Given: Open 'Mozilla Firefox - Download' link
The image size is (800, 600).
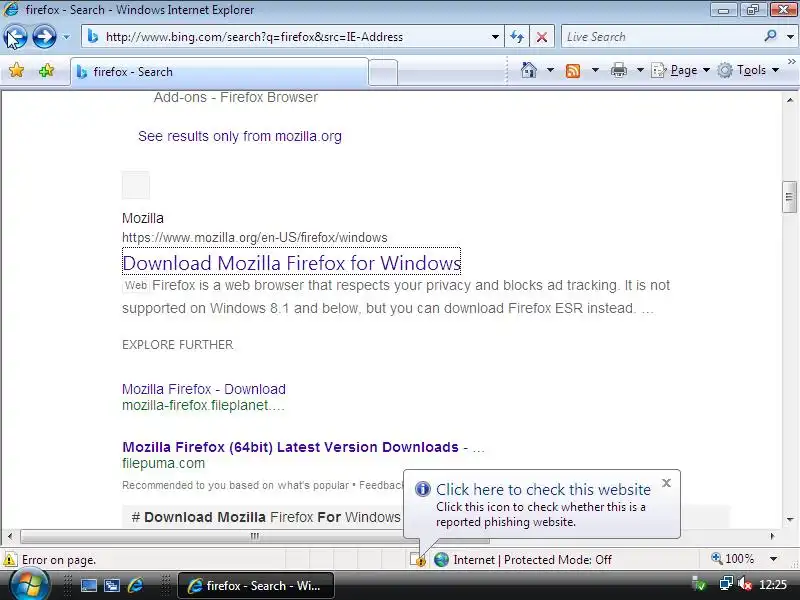Looking at the screenshot, I should click(x=204, y=389).
